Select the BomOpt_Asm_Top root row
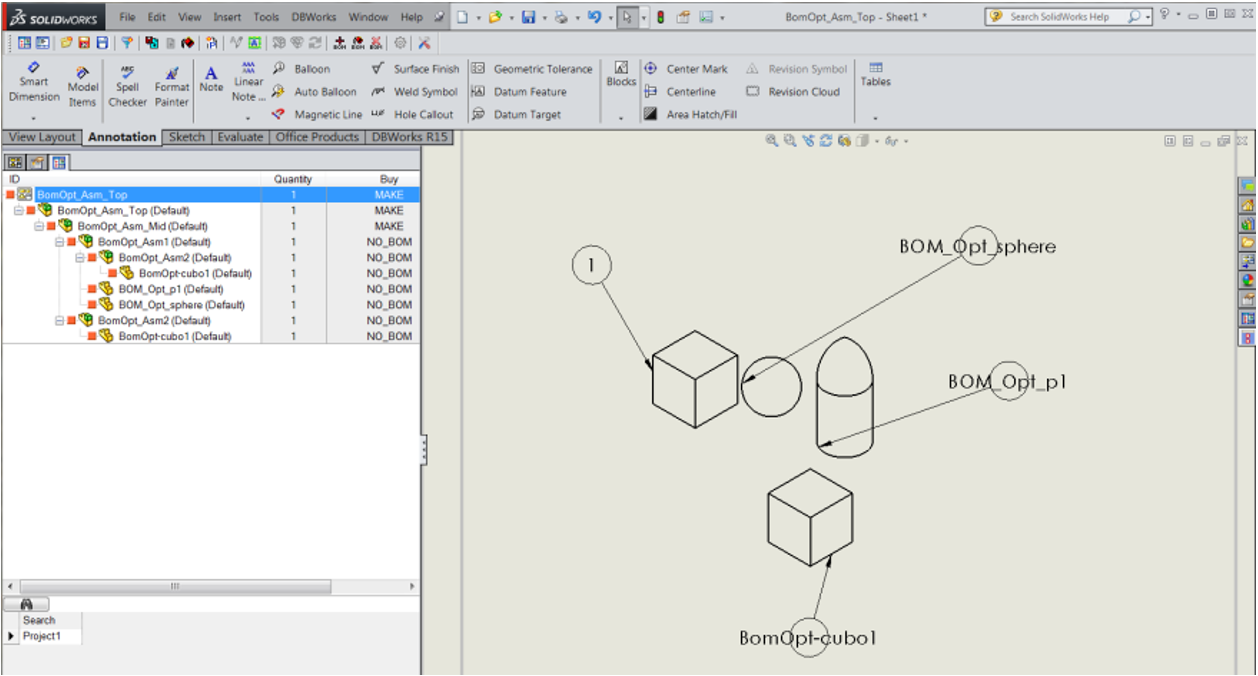 pos(211,195)
